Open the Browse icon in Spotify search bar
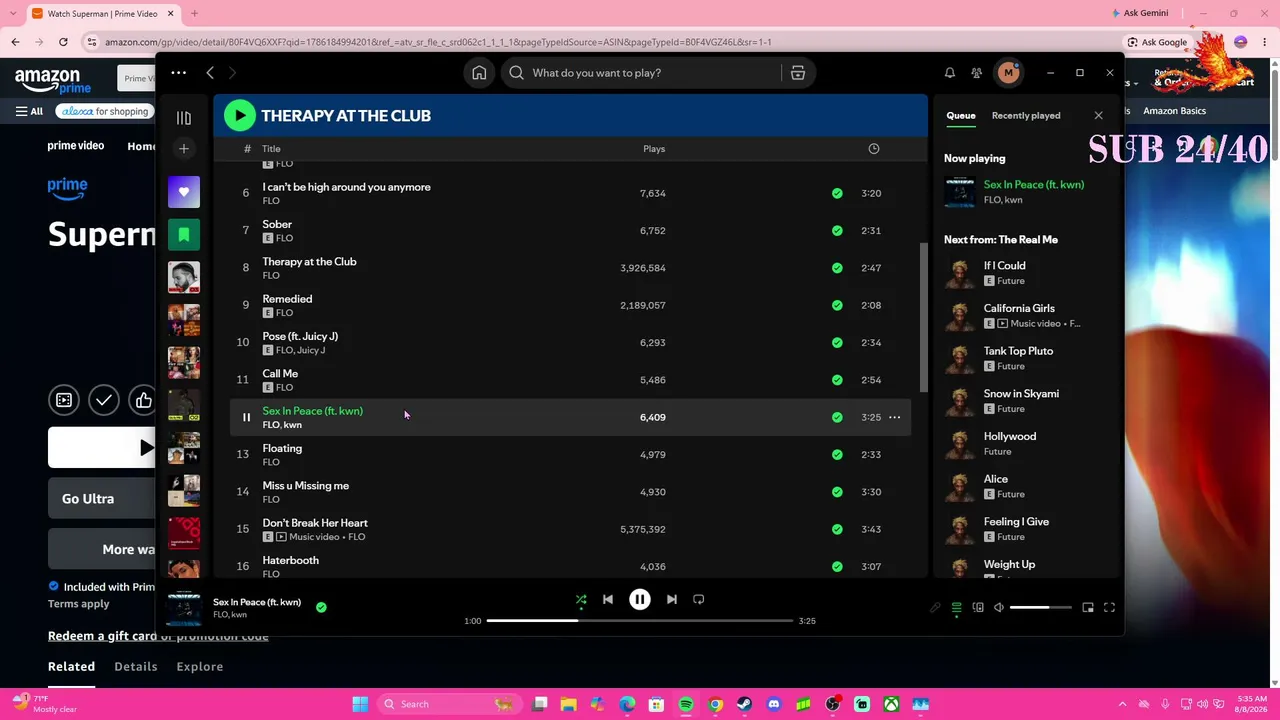This screenshot has width=1280, height=720. pyautogui.click(x=798, y=73)
